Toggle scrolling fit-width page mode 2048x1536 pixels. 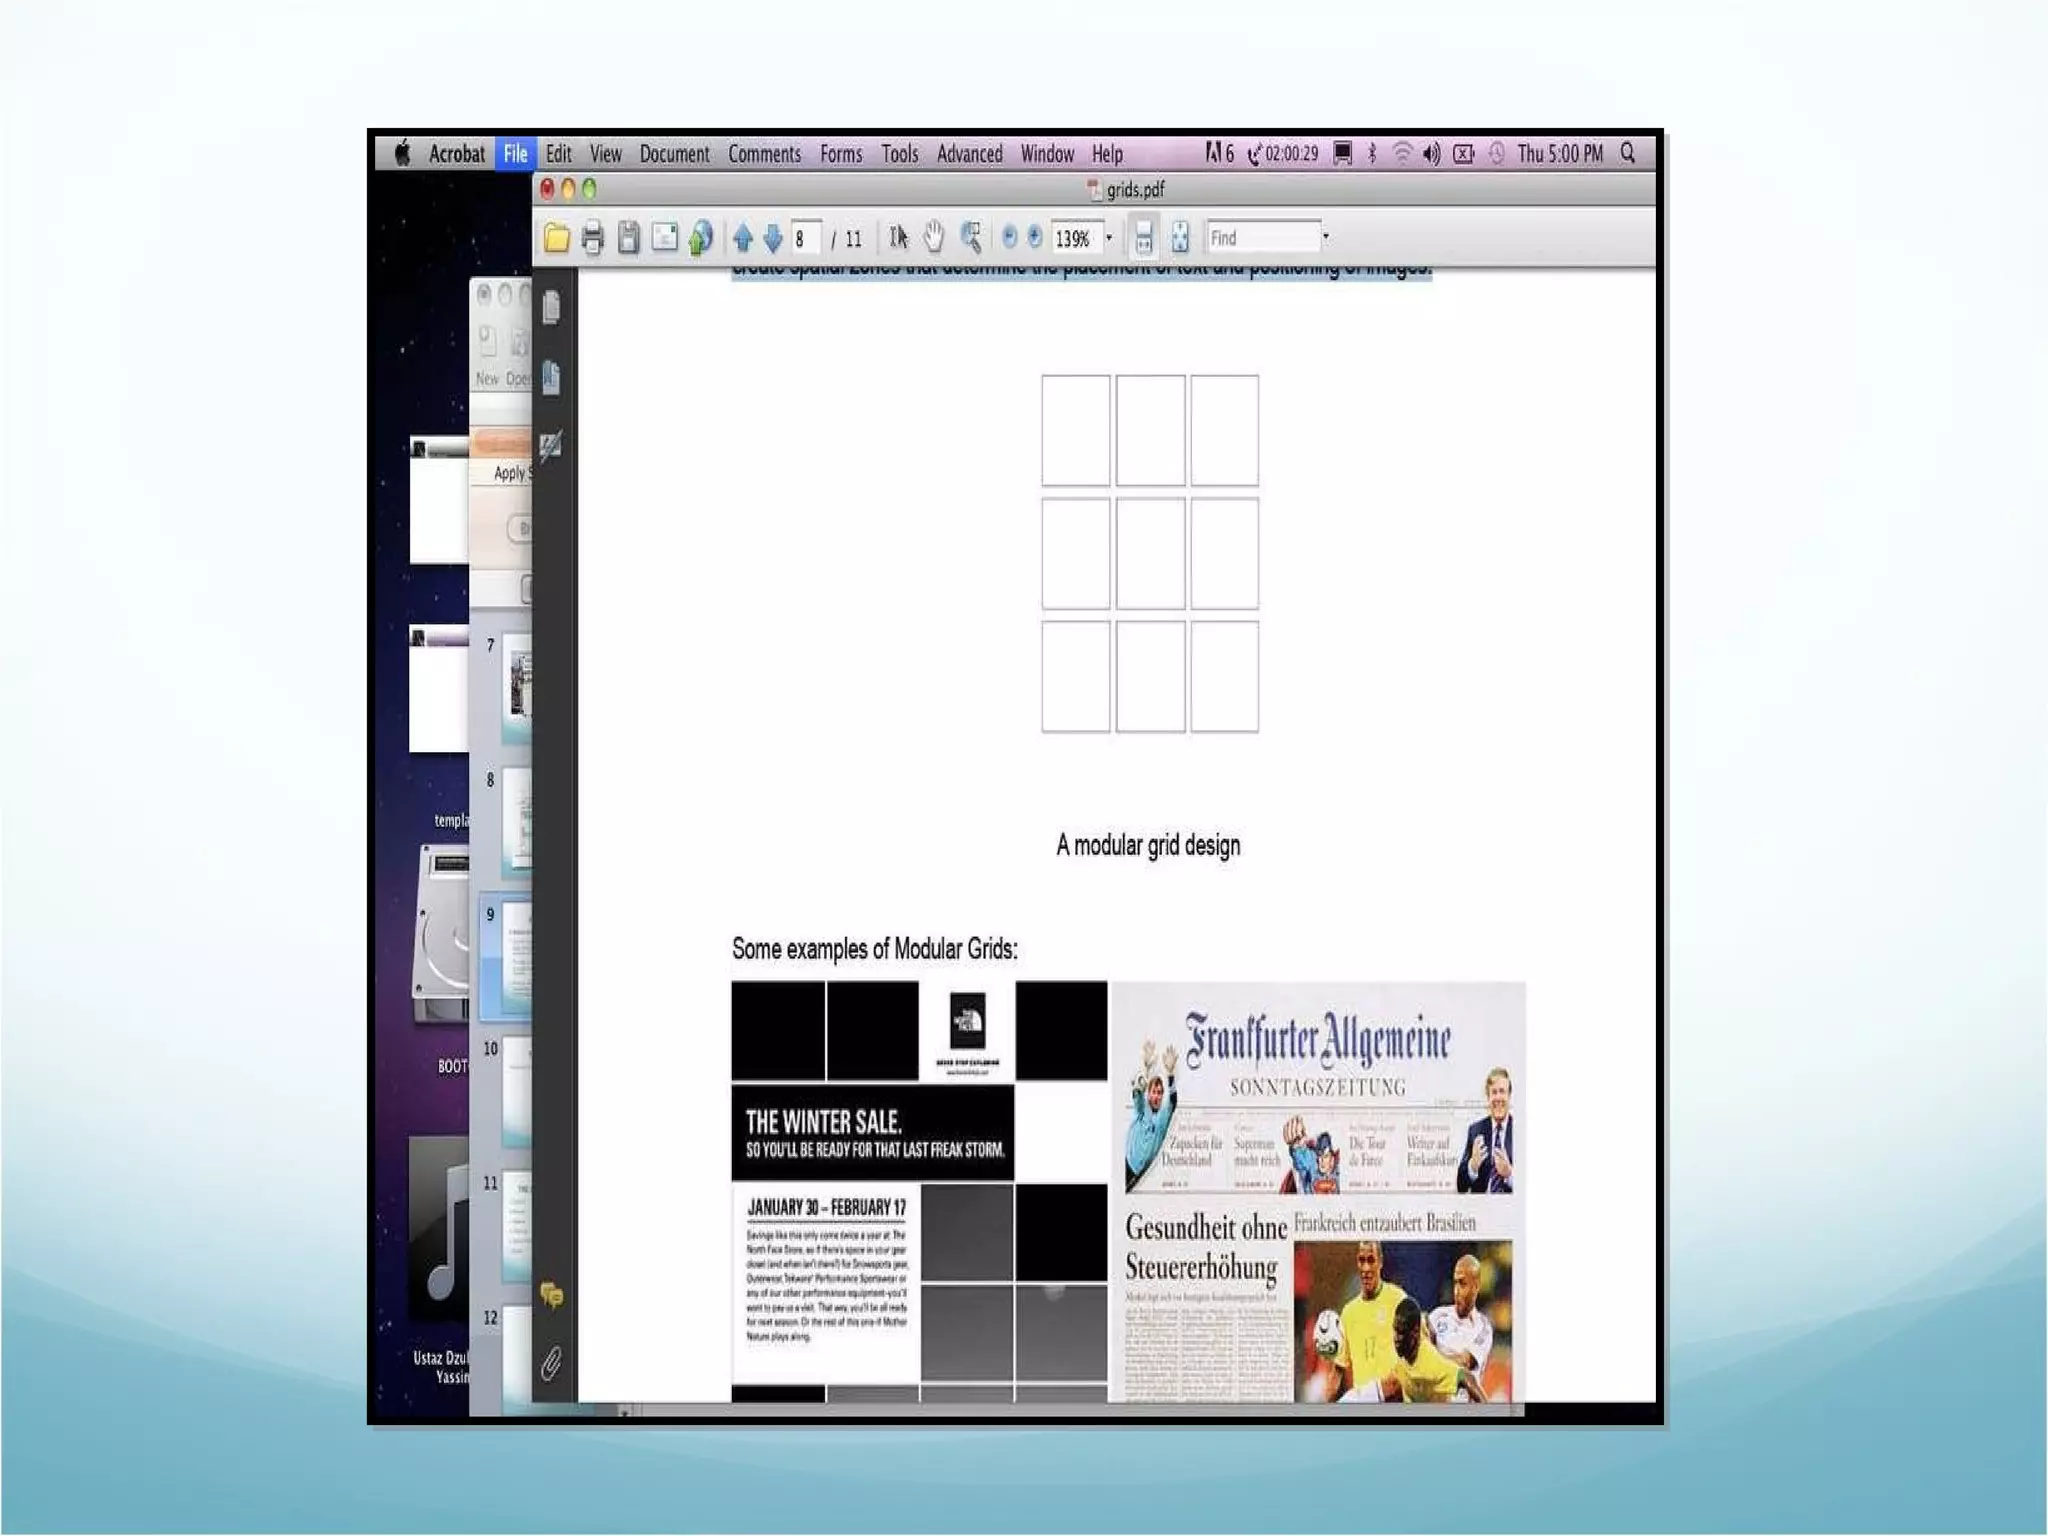tap(1144, 238)
